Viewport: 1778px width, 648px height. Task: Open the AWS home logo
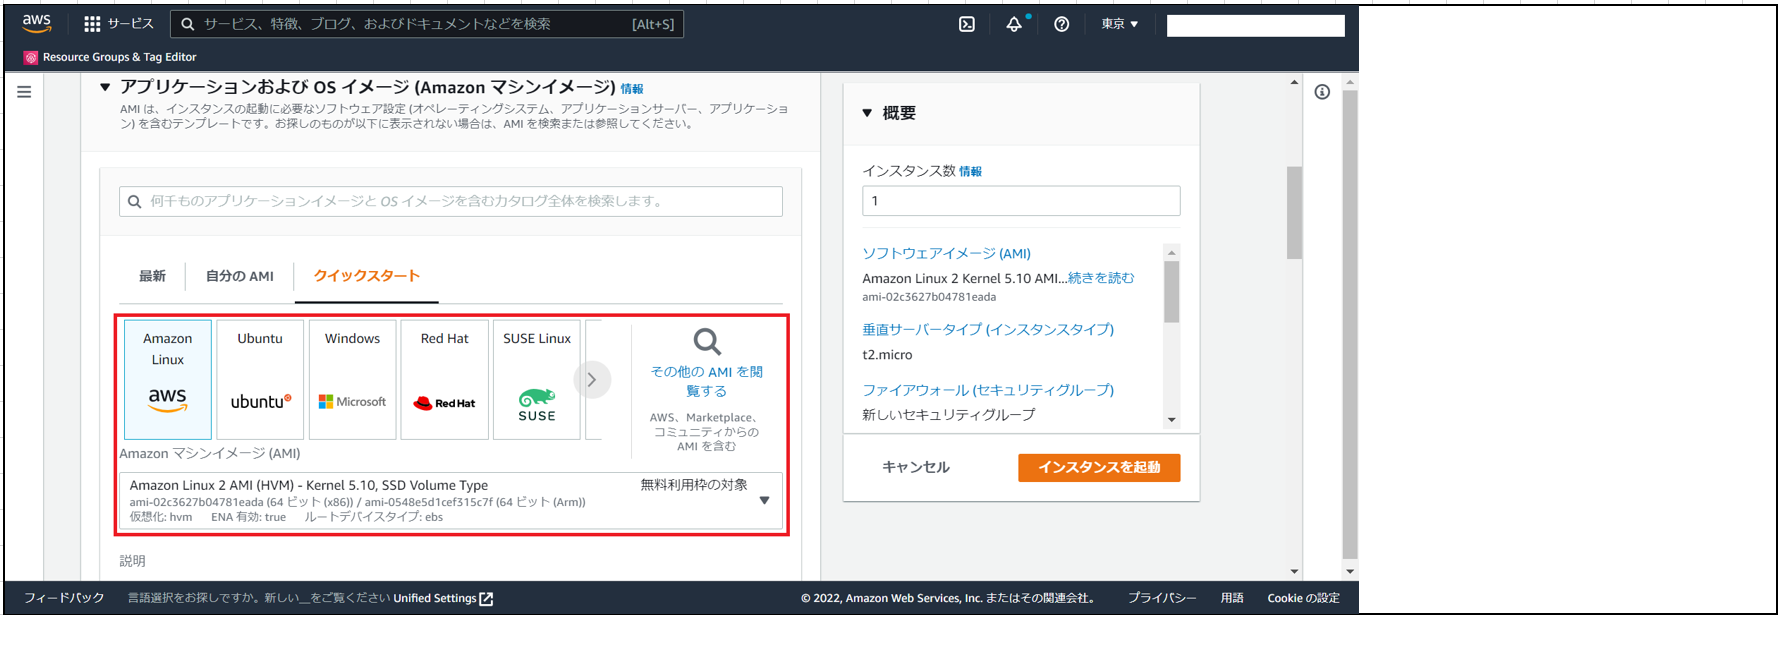pos(37,23)
